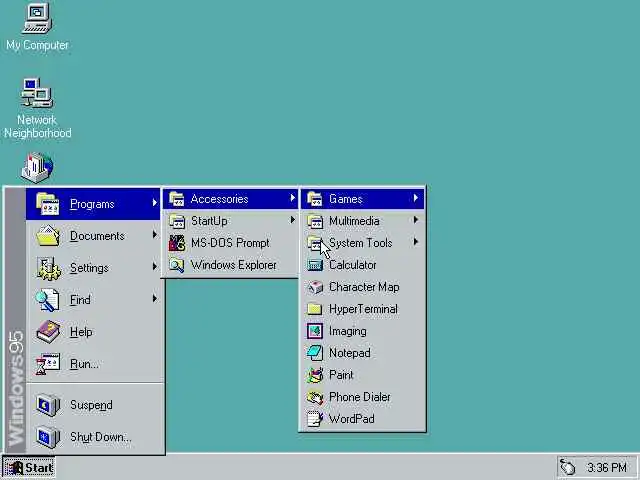Click the Programs folder icon

[47, 204]
